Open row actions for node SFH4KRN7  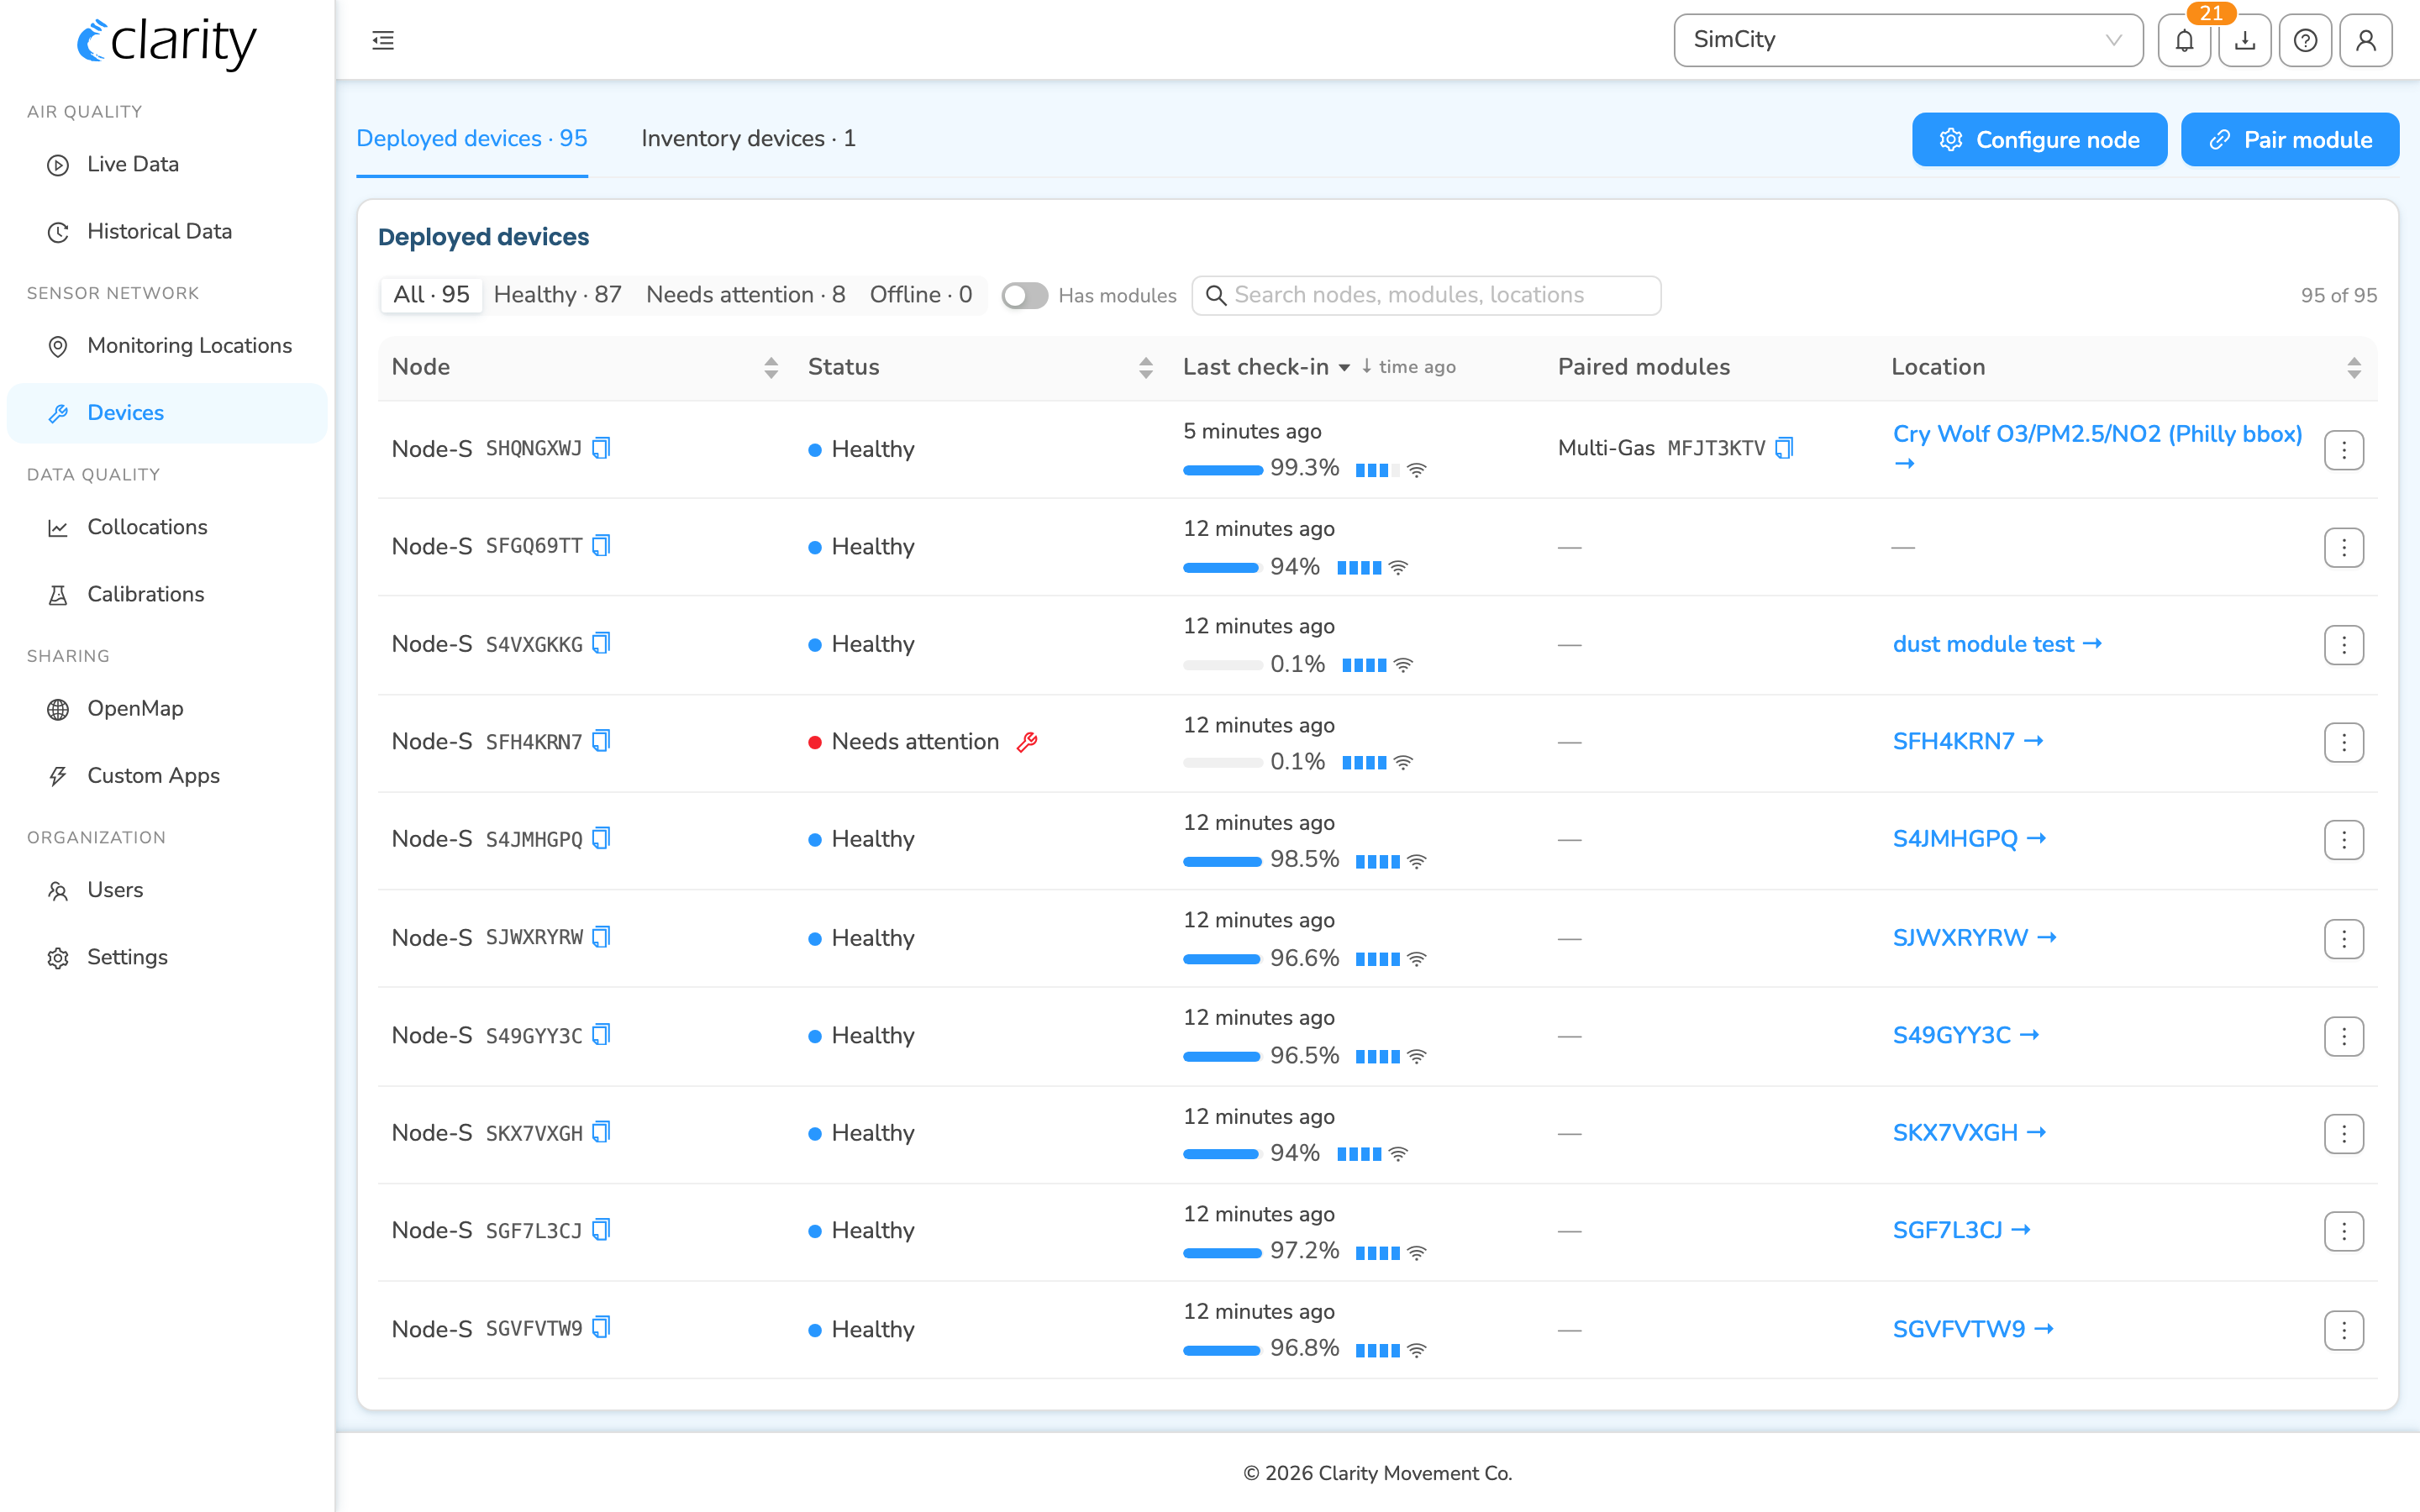click(x=2343, y=742)
